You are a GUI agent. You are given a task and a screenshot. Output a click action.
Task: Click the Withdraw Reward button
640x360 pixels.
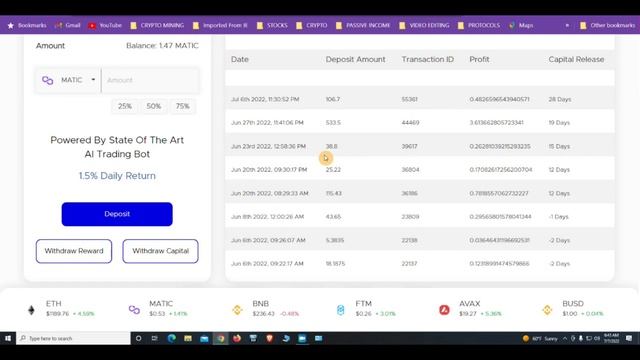tap(74, 251)
